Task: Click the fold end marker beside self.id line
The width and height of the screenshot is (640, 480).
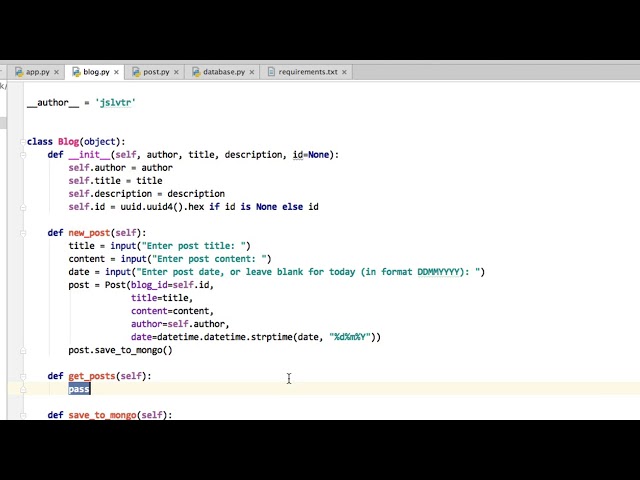Action: [23, 207]
